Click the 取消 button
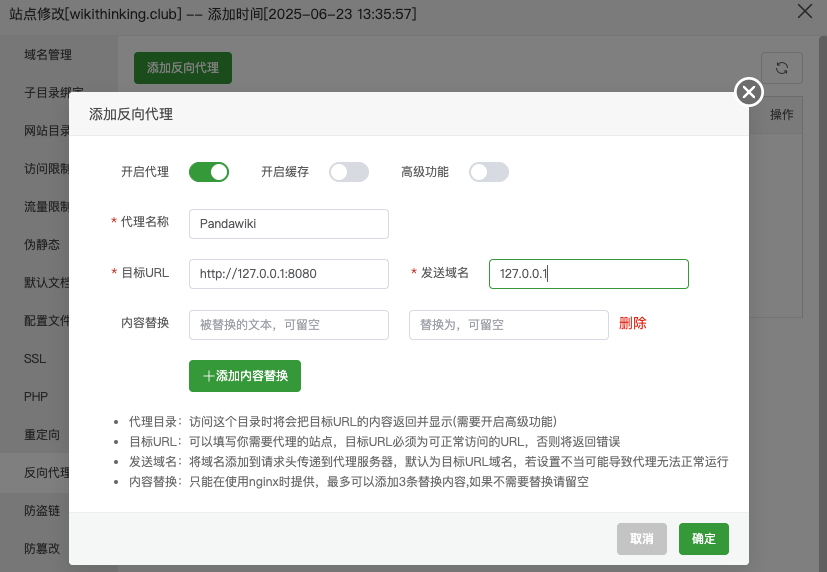 click(x=642, y=539)
